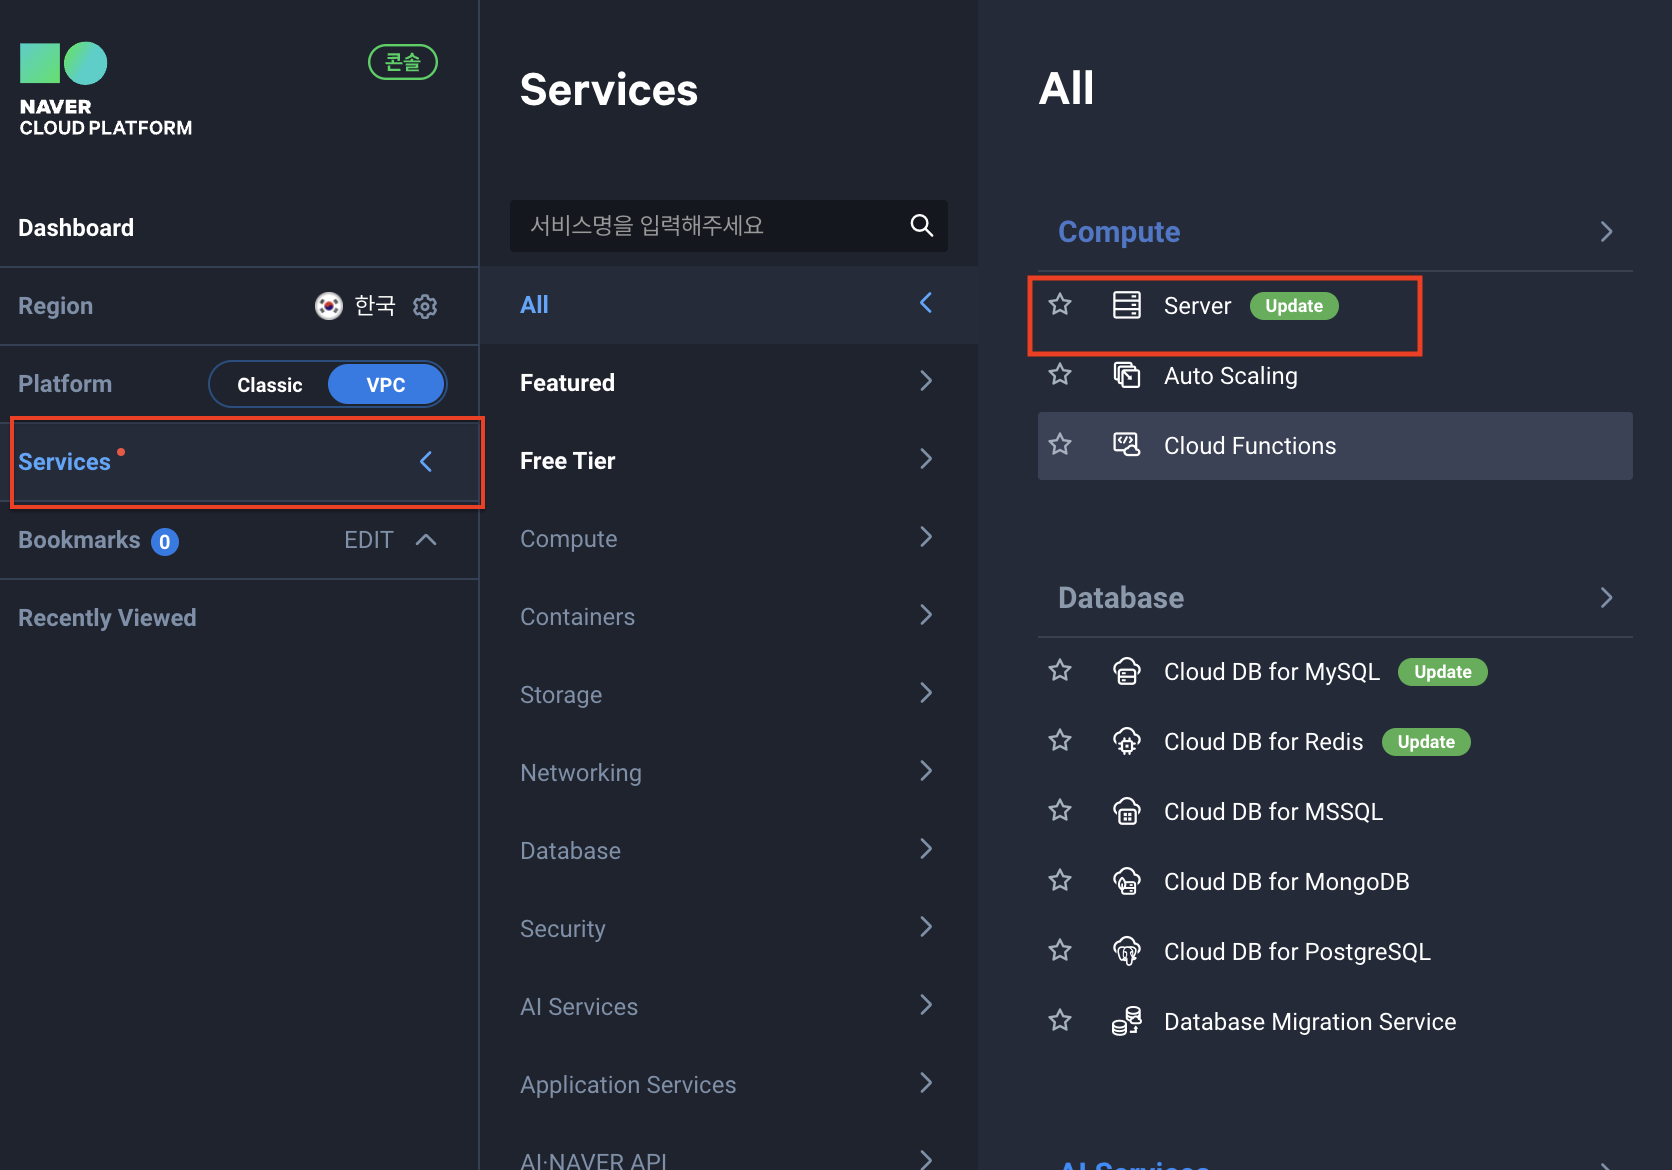
Task: Star Cloud DB for MongoDB
Action: [x=1060, y=880]
